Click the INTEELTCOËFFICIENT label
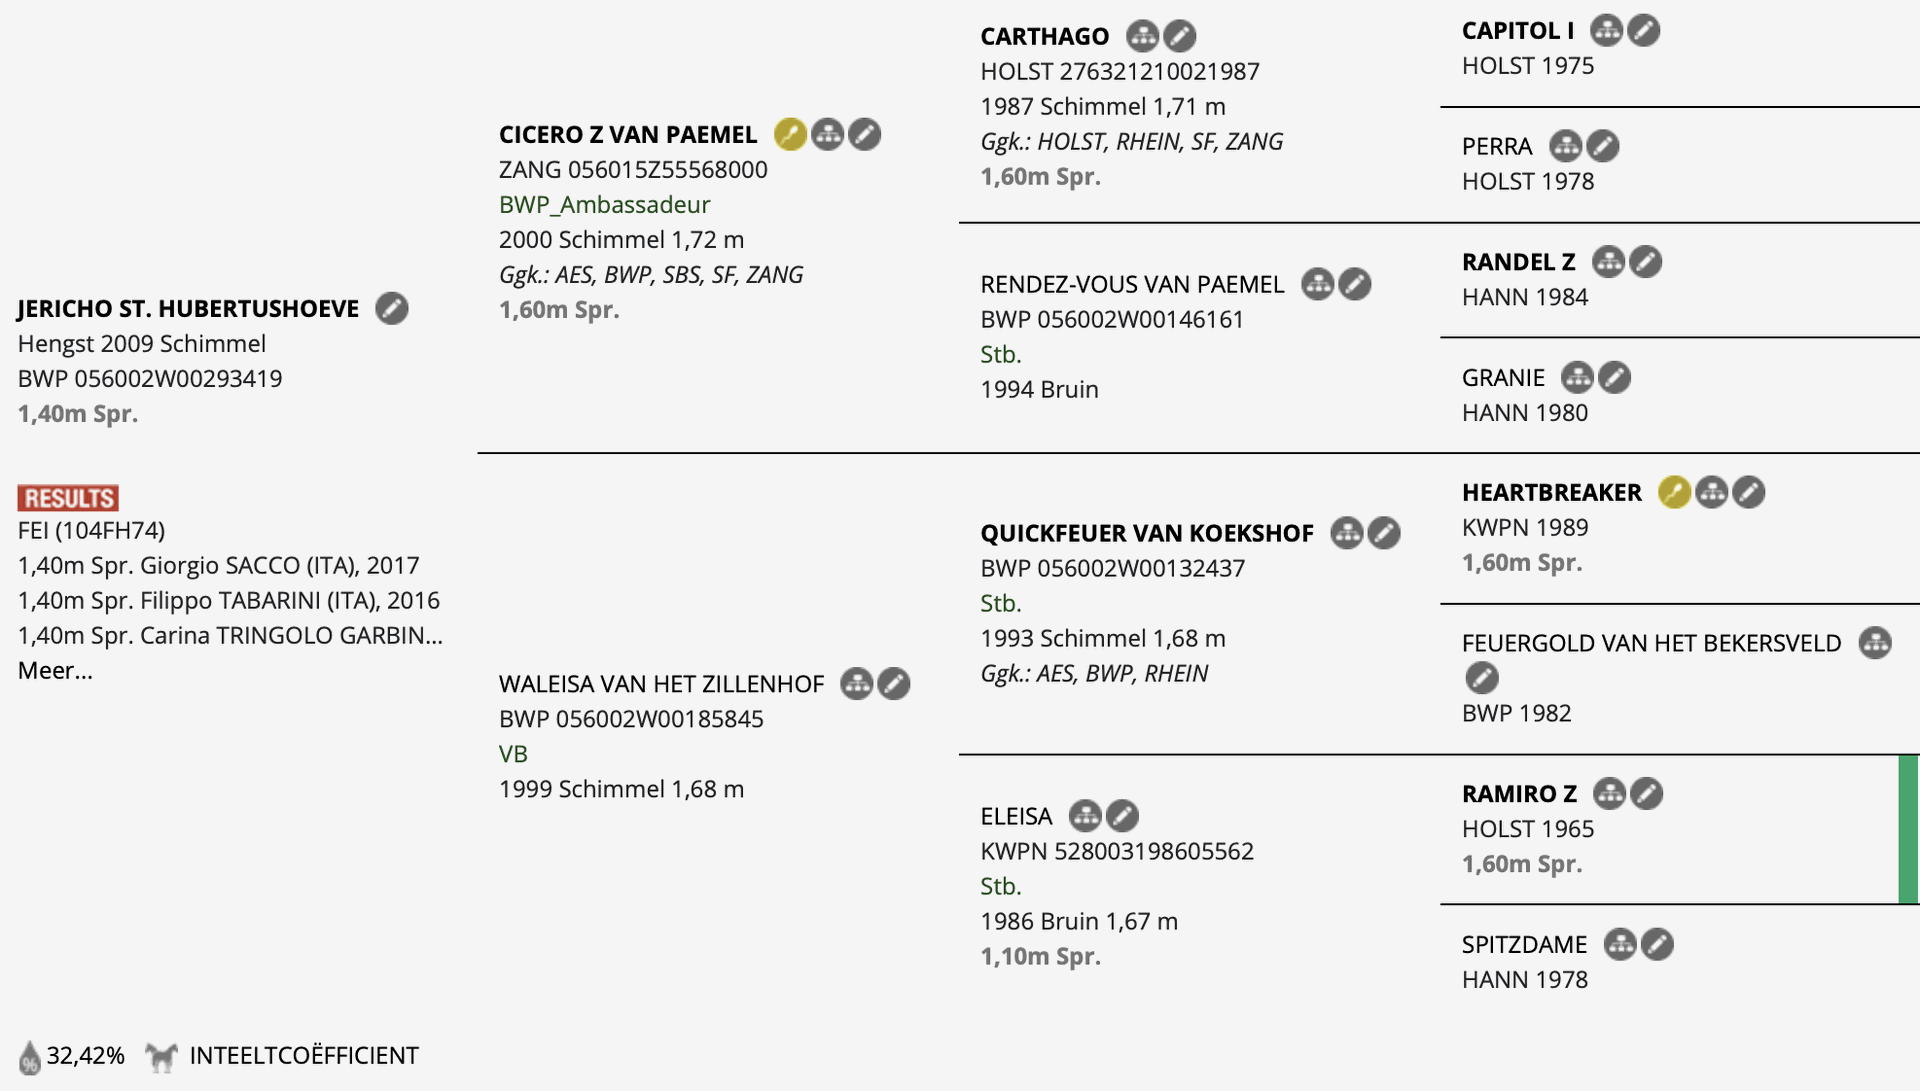Image resolution: width=1920 pixels, height=1091 pixels. pos(304,1056)
